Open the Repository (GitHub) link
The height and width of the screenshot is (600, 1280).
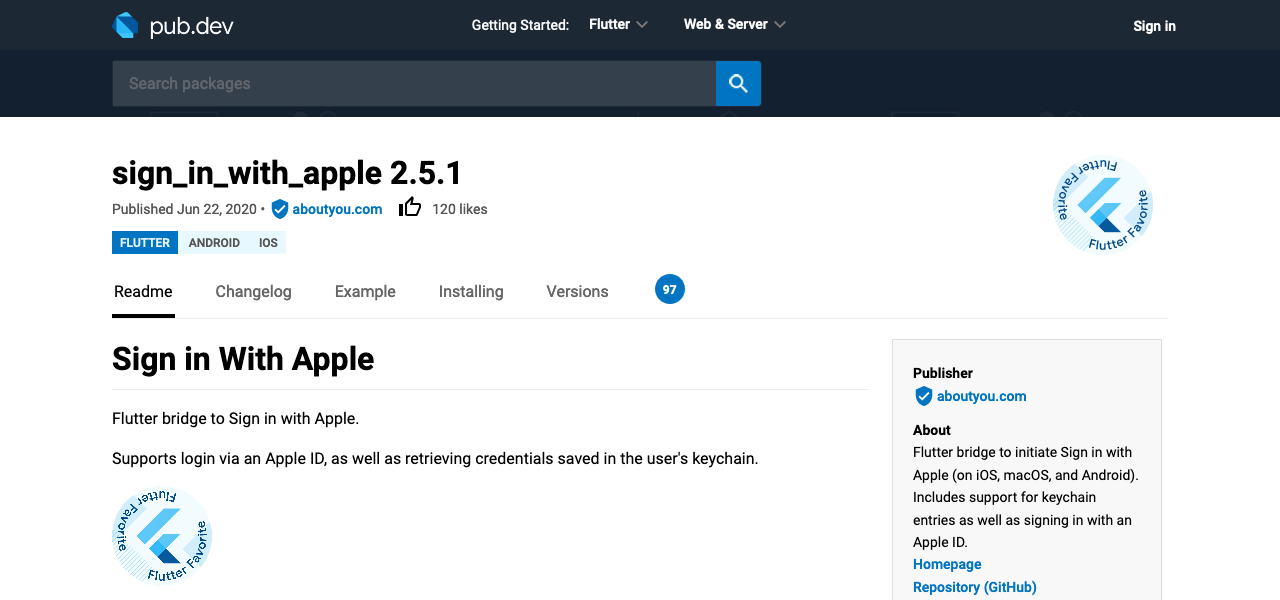974,587
